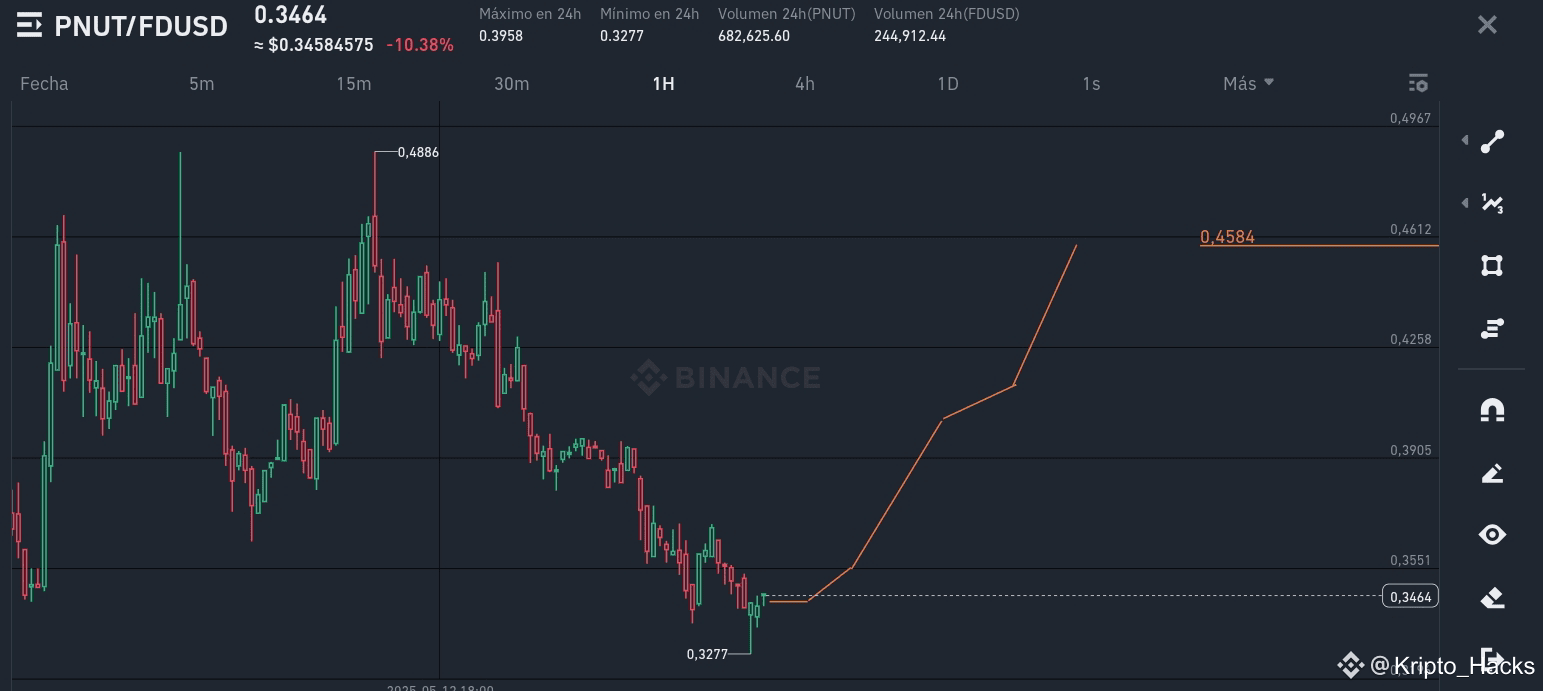Open the Más timeframe dropdown

pyautogui.click(x=1248, y=83)
